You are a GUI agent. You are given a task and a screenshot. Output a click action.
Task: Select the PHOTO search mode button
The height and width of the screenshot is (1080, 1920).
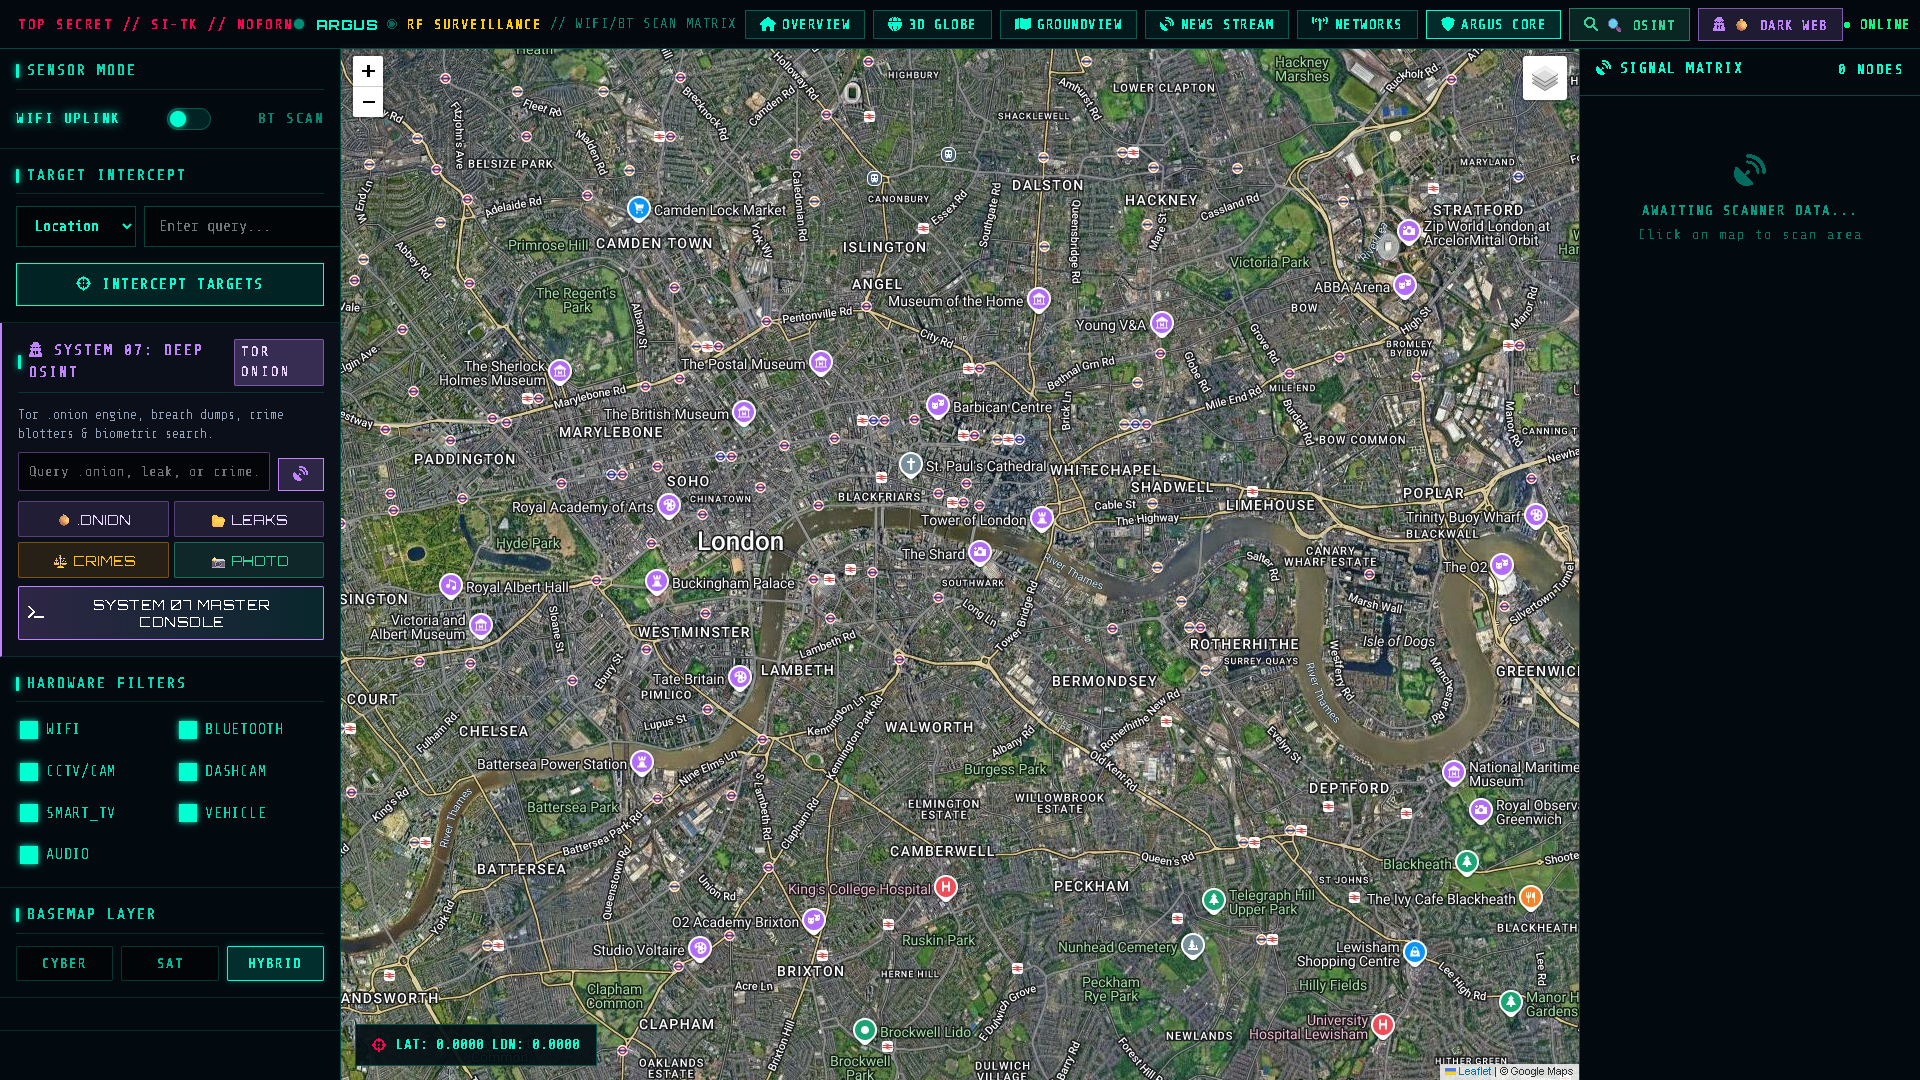249,561
